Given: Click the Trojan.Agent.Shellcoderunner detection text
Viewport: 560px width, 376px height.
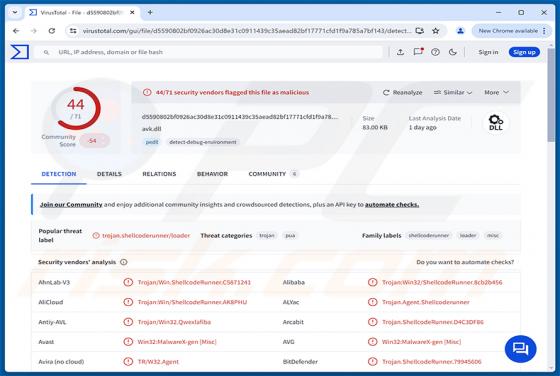Looking at the screenshot, I should coord(426,302).
